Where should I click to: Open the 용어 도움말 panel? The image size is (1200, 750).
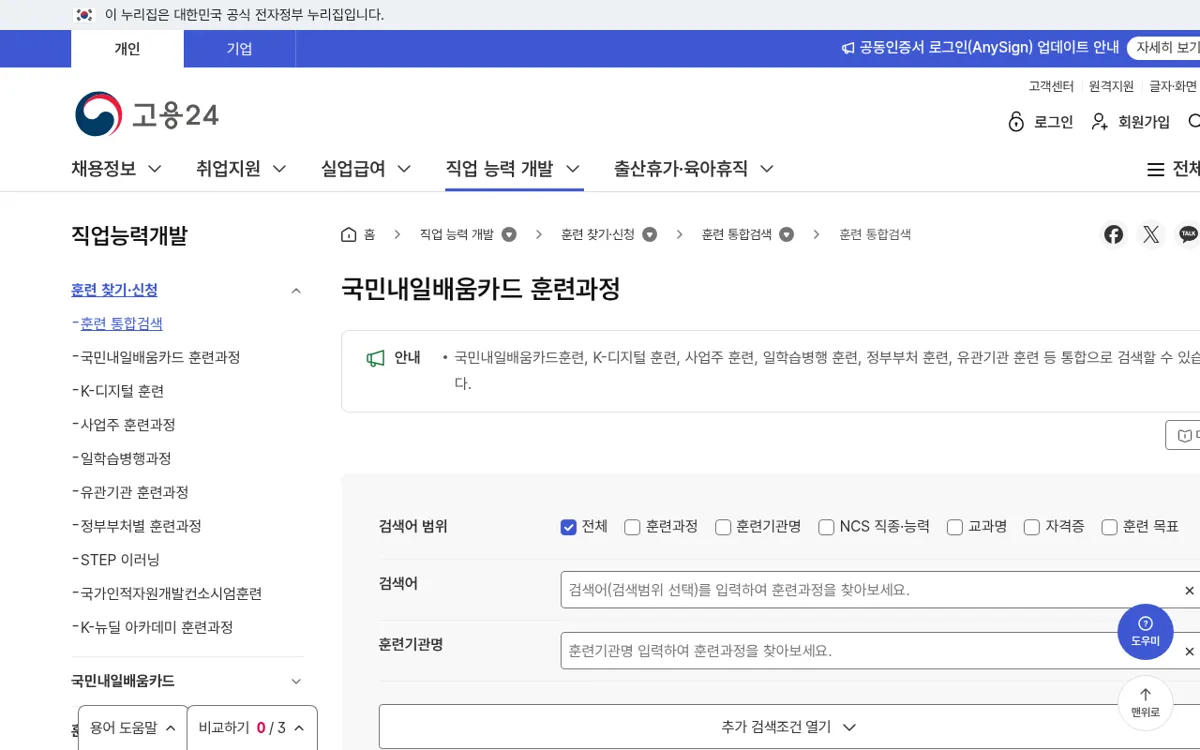tap(133, 727)
